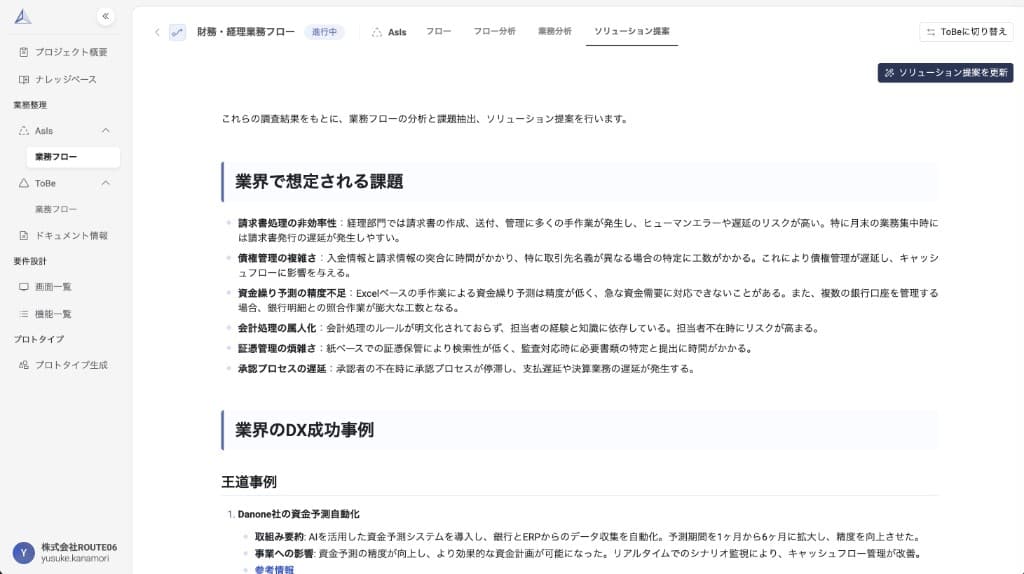1024x574 pixels.
Task: Open the フロー tab
Action: coord(438,31)
